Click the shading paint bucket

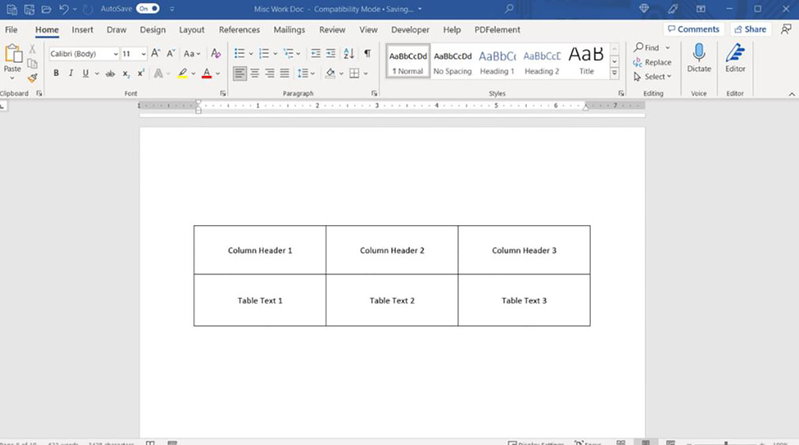point(330,73)
